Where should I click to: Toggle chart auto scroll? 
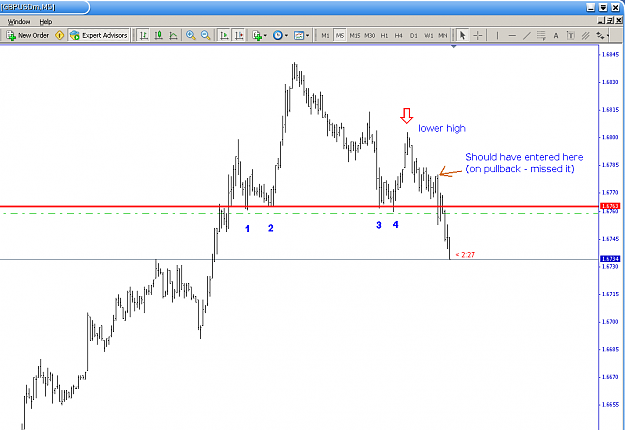pos(224,35)
